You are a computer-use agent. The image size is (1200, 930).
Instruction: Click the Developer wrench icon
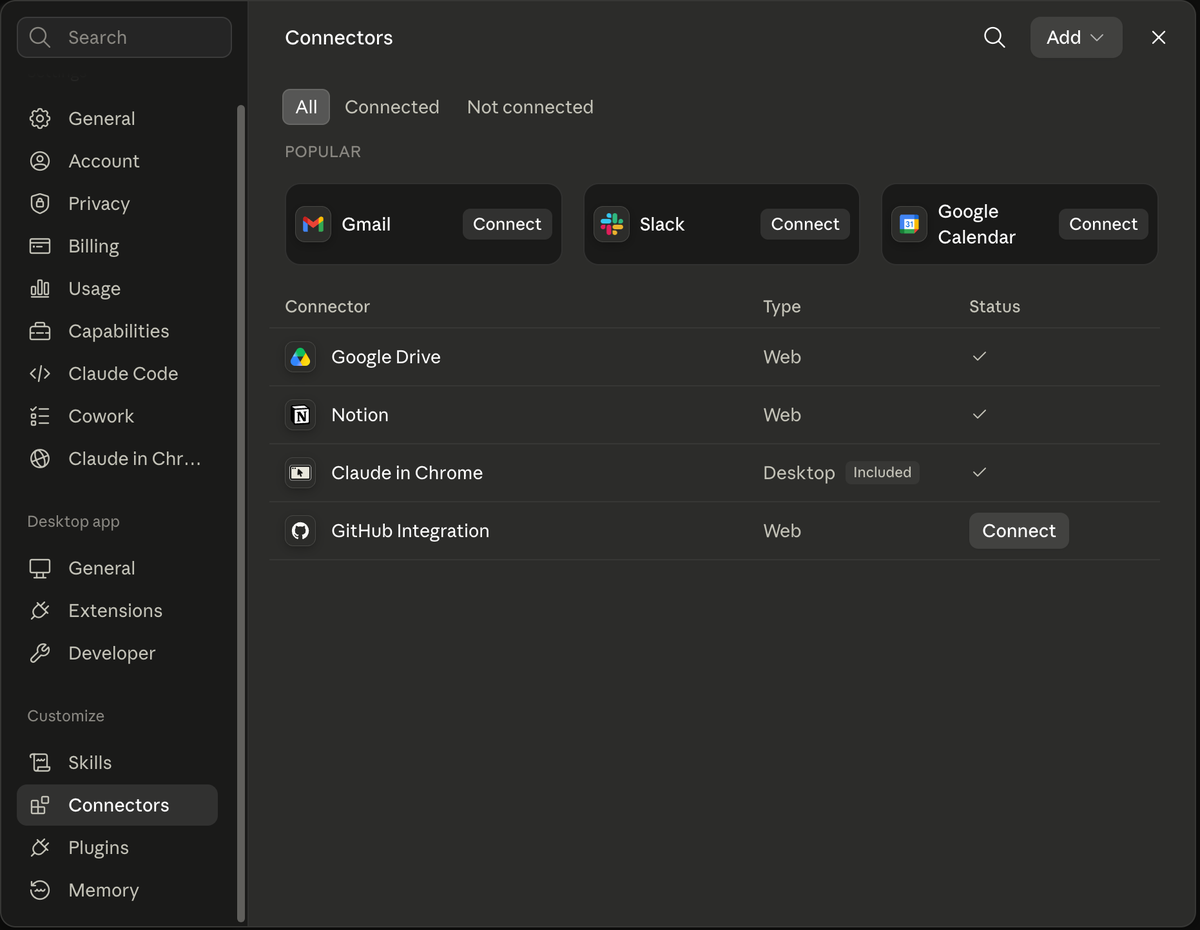(40, 653)
